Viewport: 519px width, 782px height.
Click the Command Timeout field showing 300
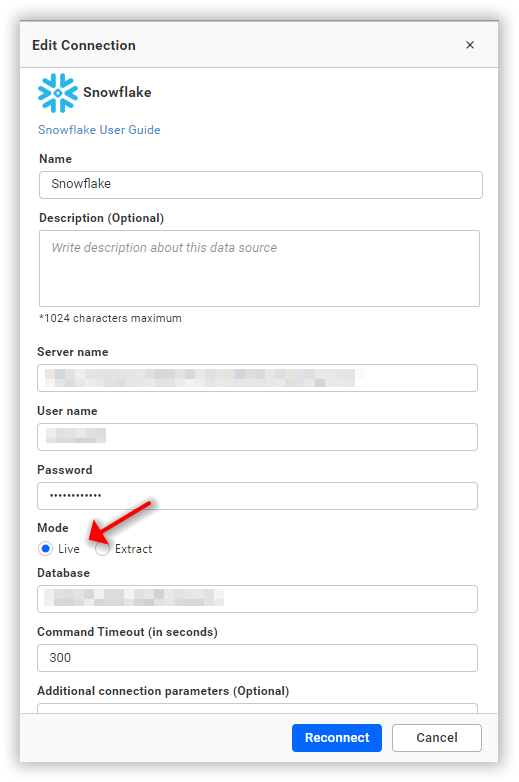[x=257, y=658]
